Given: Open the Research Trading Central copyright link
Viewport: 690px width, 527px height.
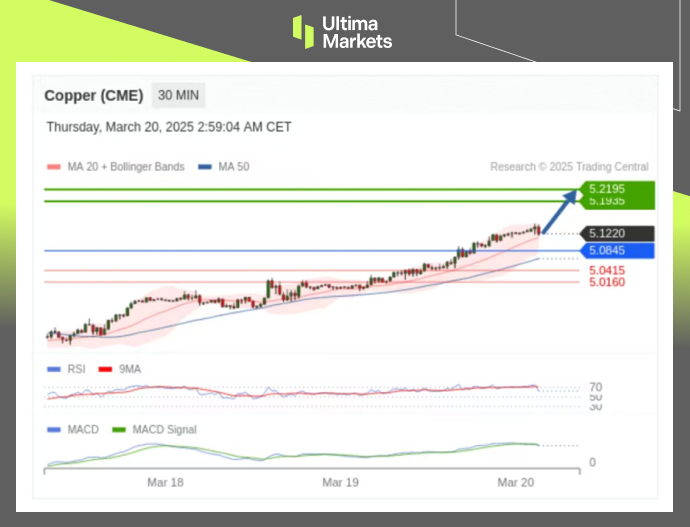Looking at the screenshot, I should click(569, 167).
